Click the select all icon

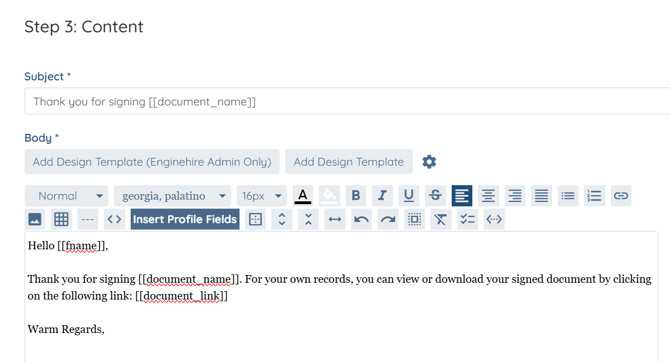[414, 219]
